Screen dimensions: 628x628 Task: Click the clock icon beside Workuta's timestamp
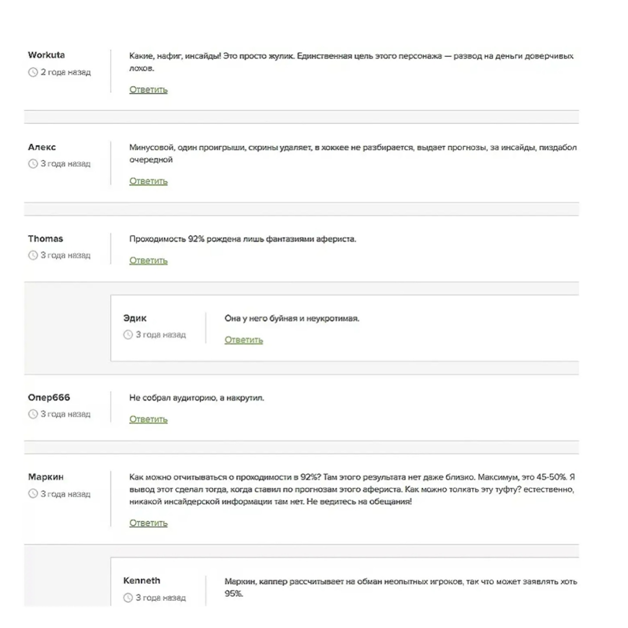tap(33, 72)
